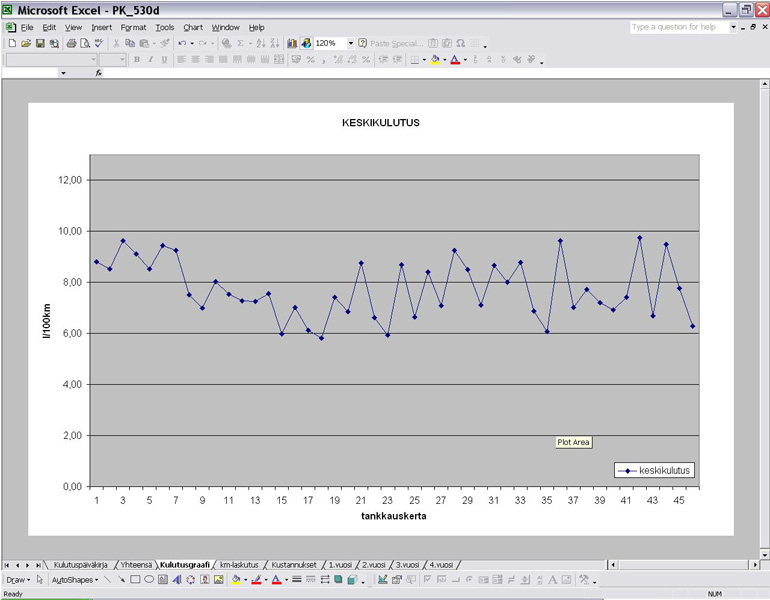Select the Rectangle drawing tool
The image size is (770, 600).
coord(135,579)
